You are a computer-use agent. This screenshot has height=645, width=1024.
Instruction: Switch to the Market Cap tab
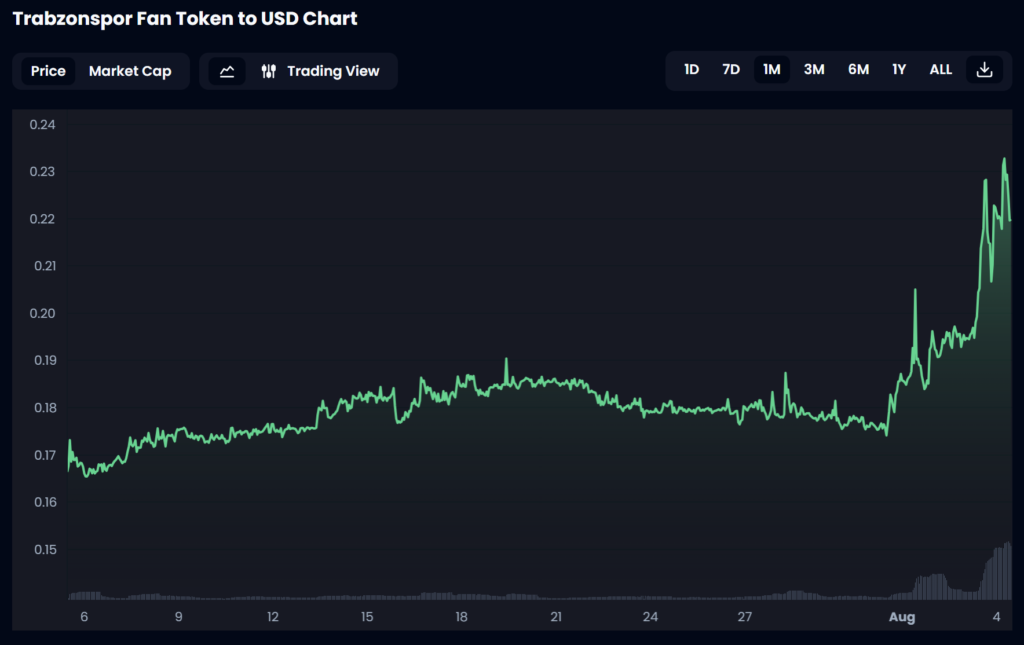pyautogui.click(x=130, y=71)
